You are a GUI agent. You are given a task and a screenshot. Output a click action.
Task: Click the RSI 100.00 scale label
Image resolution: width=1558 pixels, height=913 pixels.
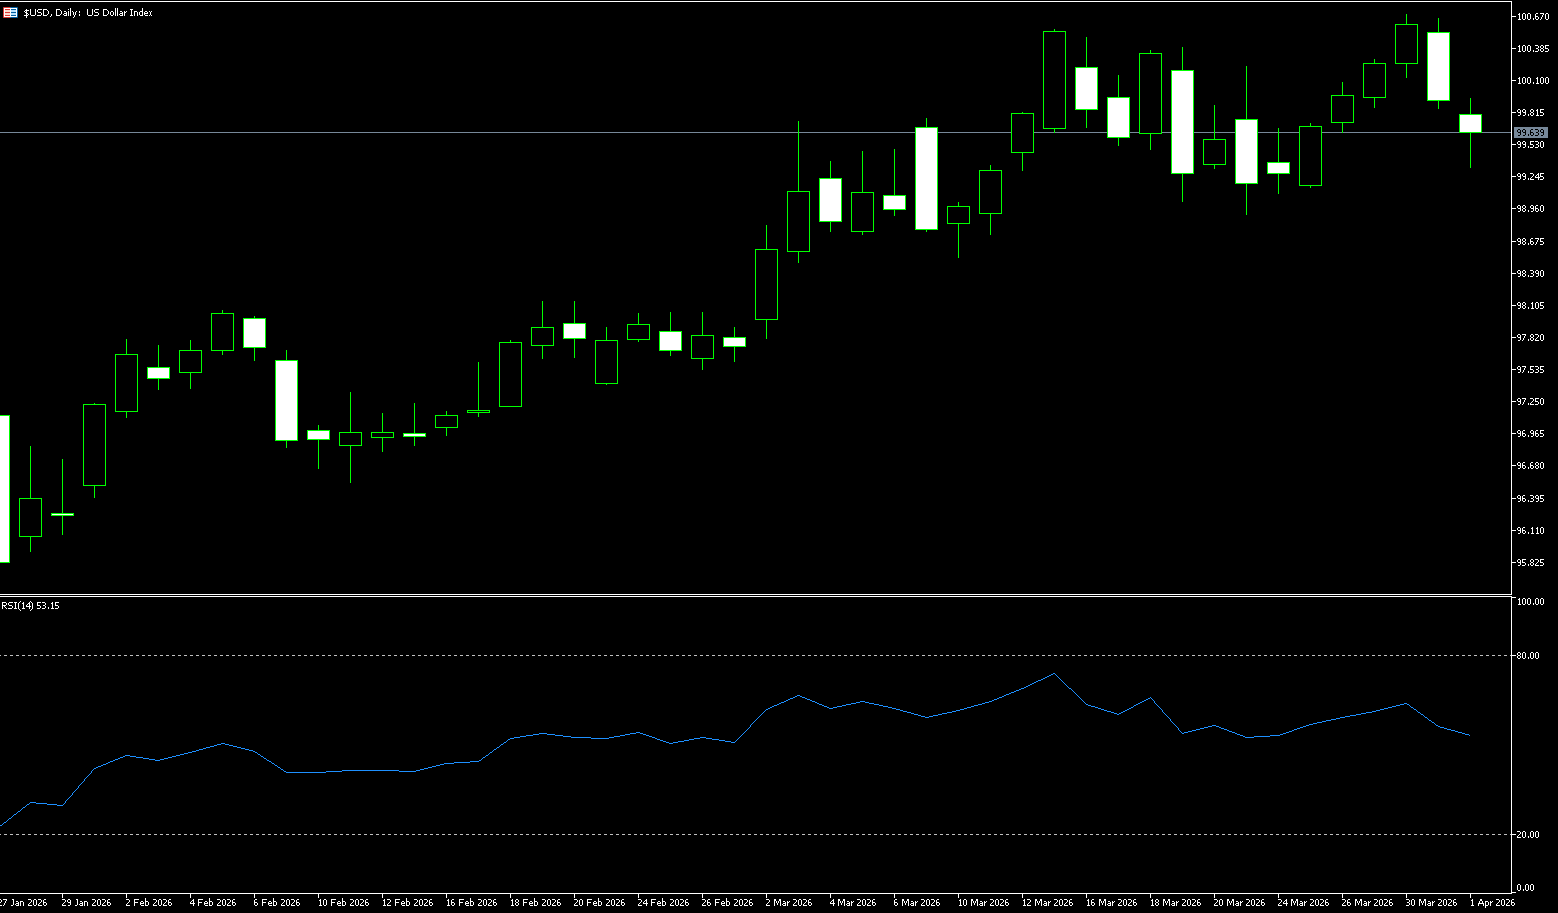(x=1530, y=602)
